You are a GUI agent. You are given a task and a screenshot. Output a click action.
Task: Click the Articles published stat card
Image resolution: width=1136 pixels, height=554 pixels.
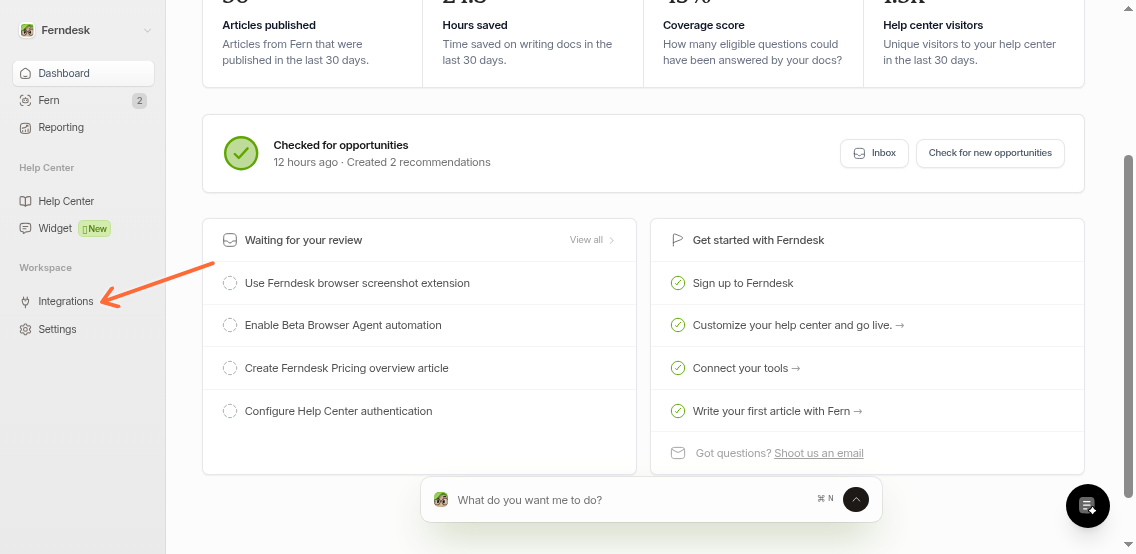pos(313,43)
